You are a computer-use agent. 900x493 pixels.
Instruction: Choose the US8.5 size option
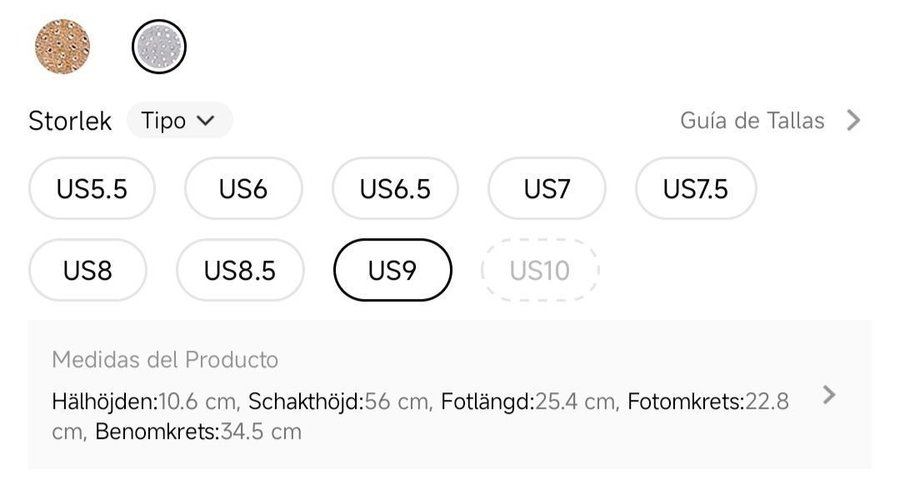point(240,270)
